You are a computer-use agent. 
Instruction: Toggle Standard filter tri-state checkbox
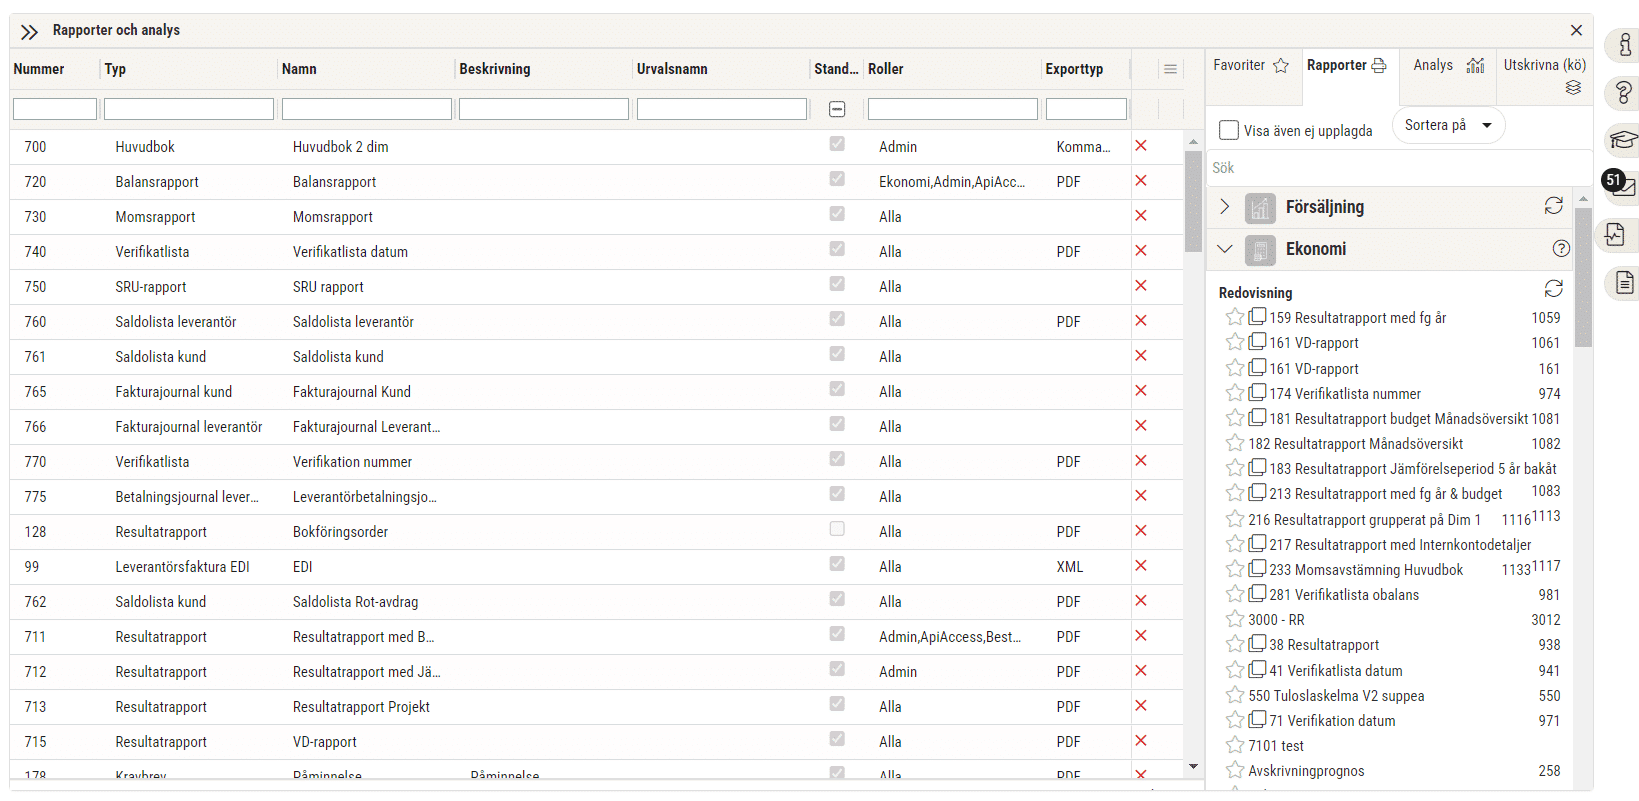tap(837, 109)
